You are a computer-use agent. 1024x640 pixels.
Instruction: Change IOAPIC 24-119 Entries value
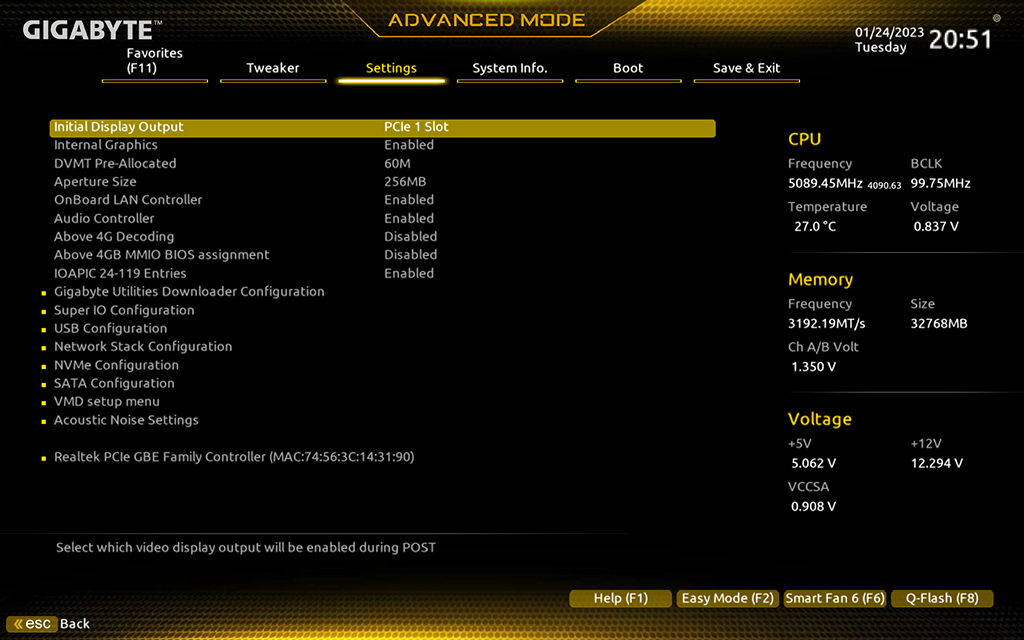(409, 273)
